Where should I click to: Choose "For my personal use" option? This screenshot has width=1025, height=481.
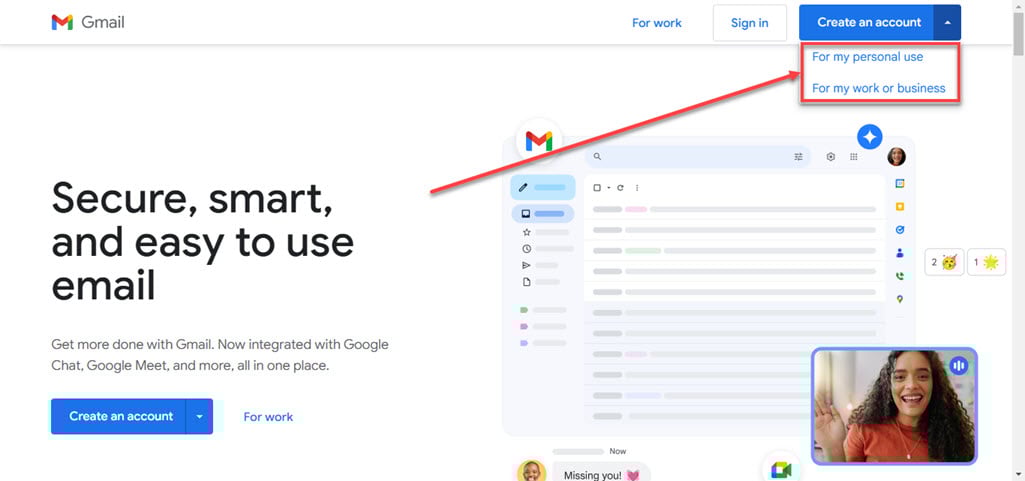coord(867,57)
